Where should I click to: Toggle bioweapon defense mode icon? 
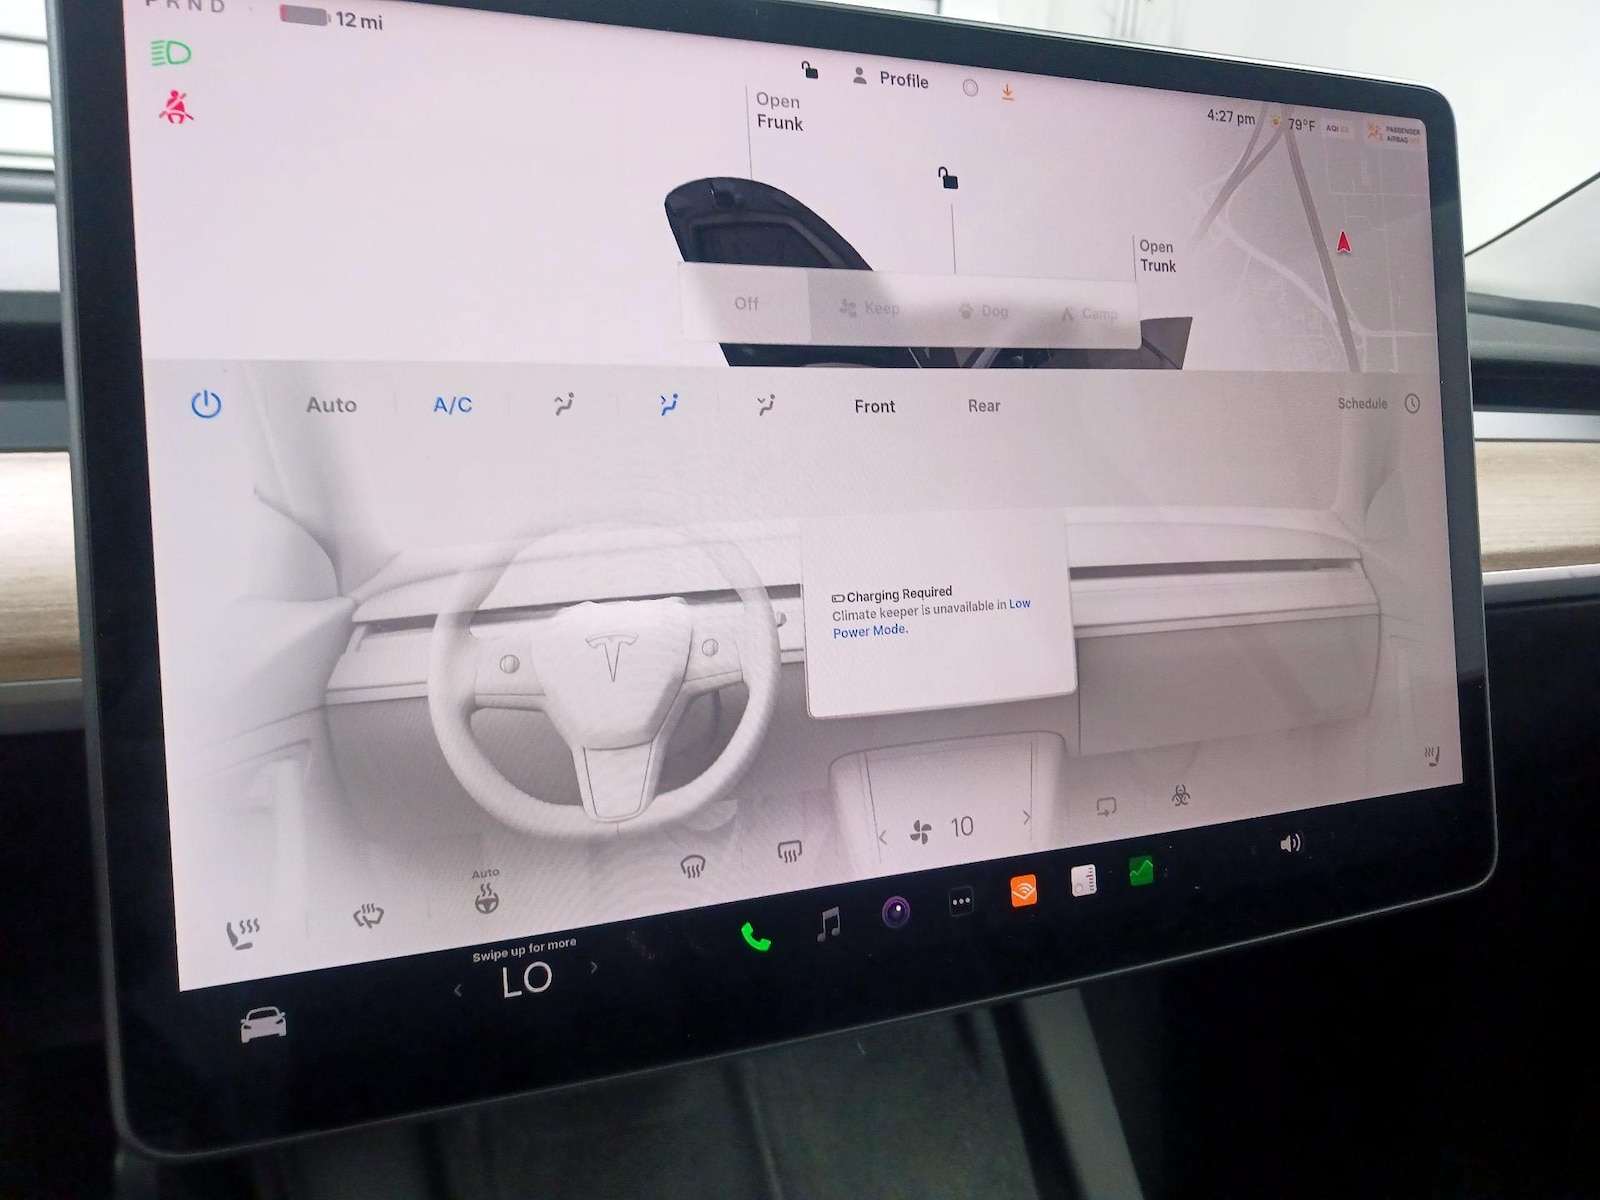coord(1181,795)
